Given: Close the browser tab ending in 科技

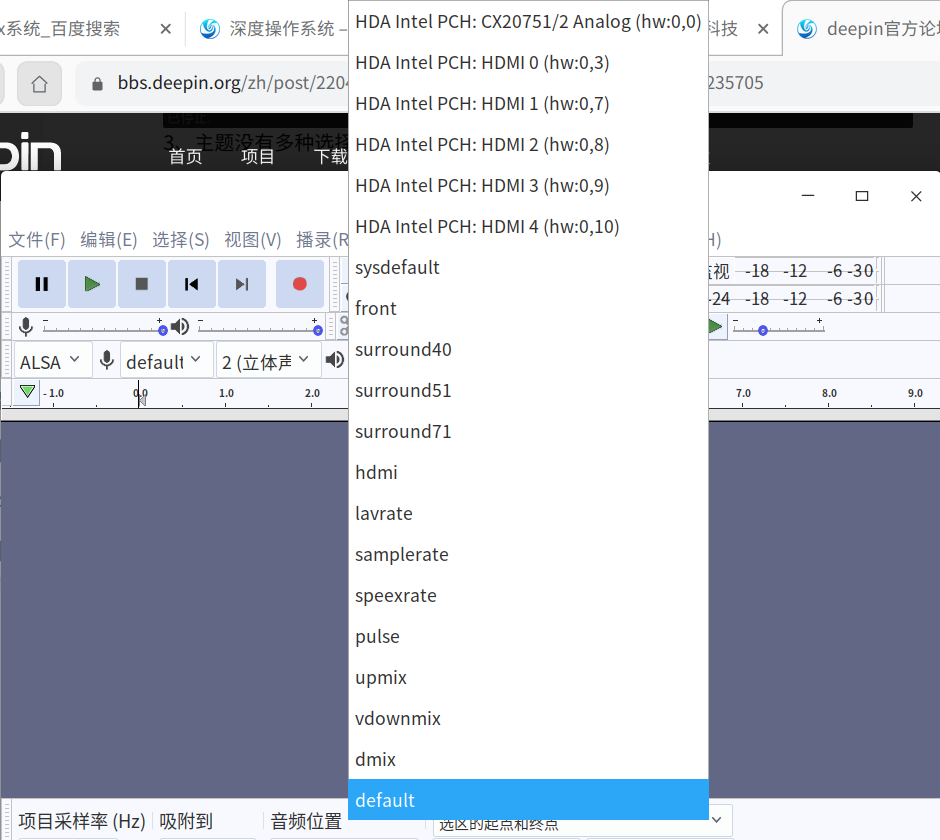Looking at the screenshot, I should click(763, 29).
